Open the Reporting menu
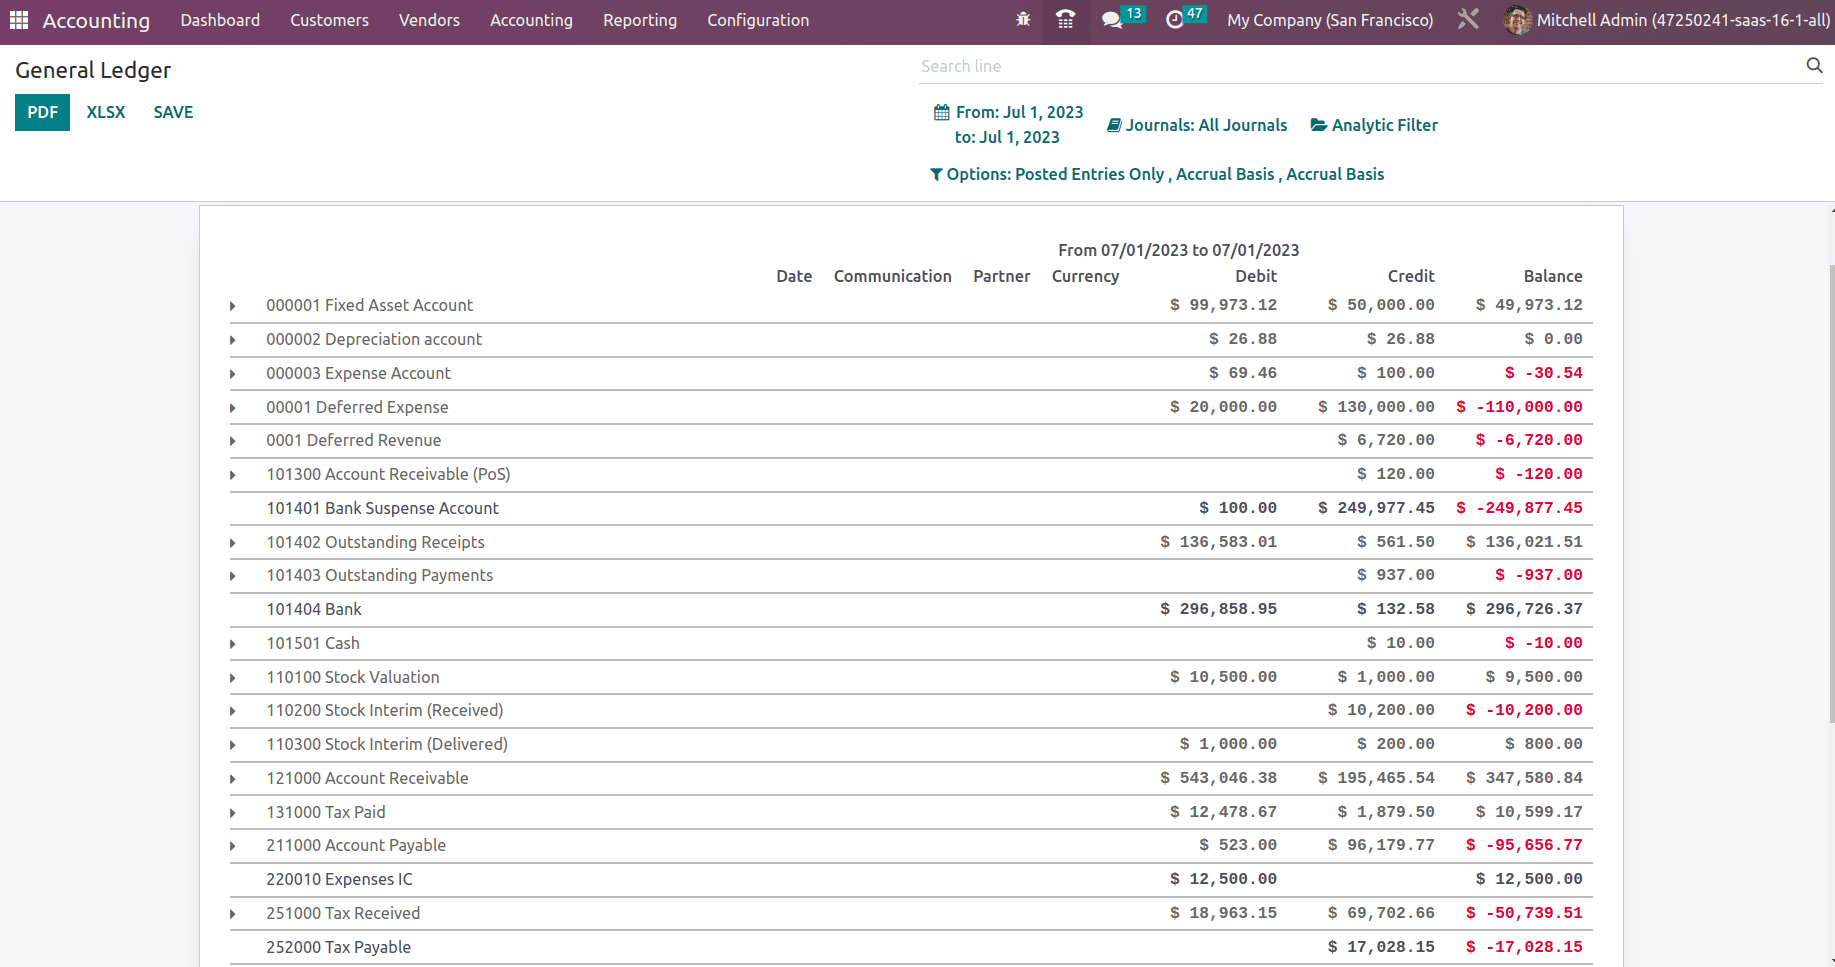The height and width of the screenshot is (967, 1835). pyautogui.click(x=640, y=20)
